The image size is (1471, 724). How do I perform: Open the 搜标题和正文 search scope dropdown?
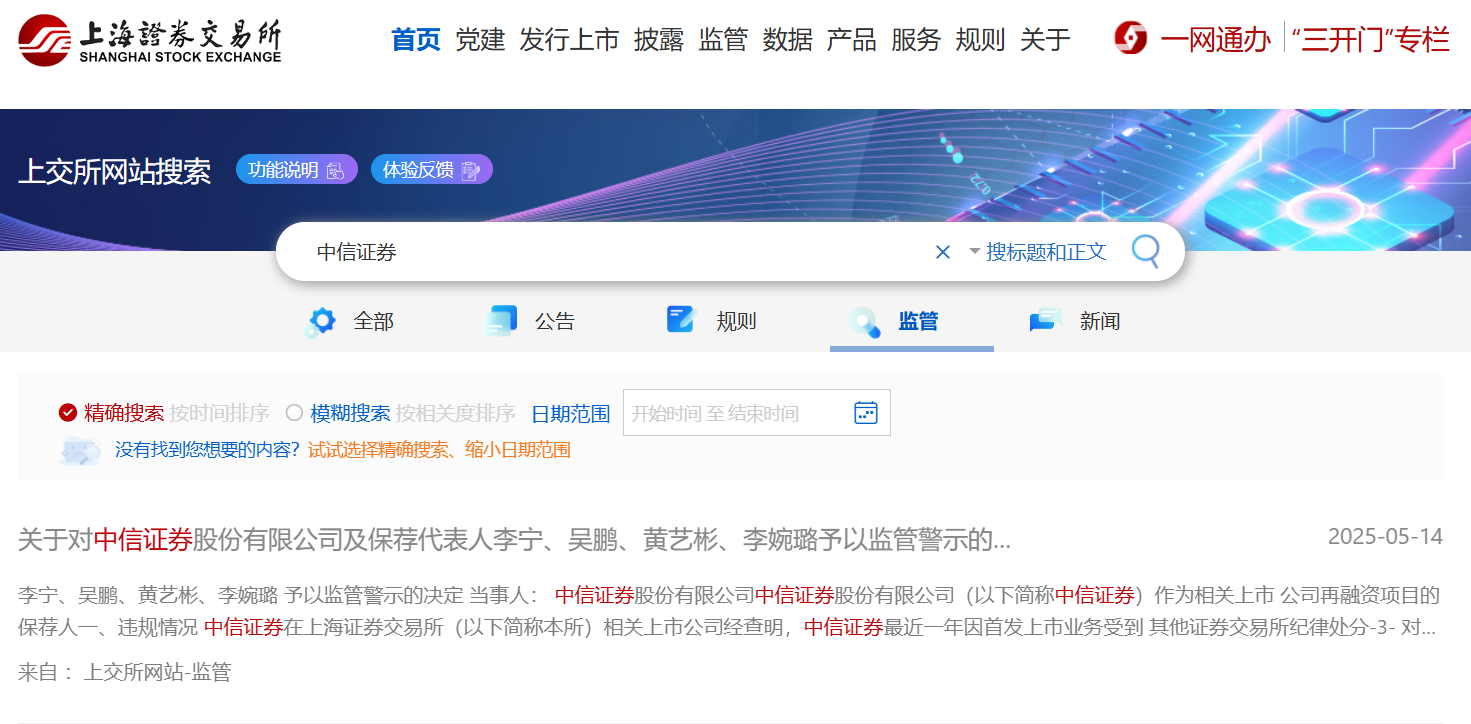pyautogui.click(x=1037, y=252)
